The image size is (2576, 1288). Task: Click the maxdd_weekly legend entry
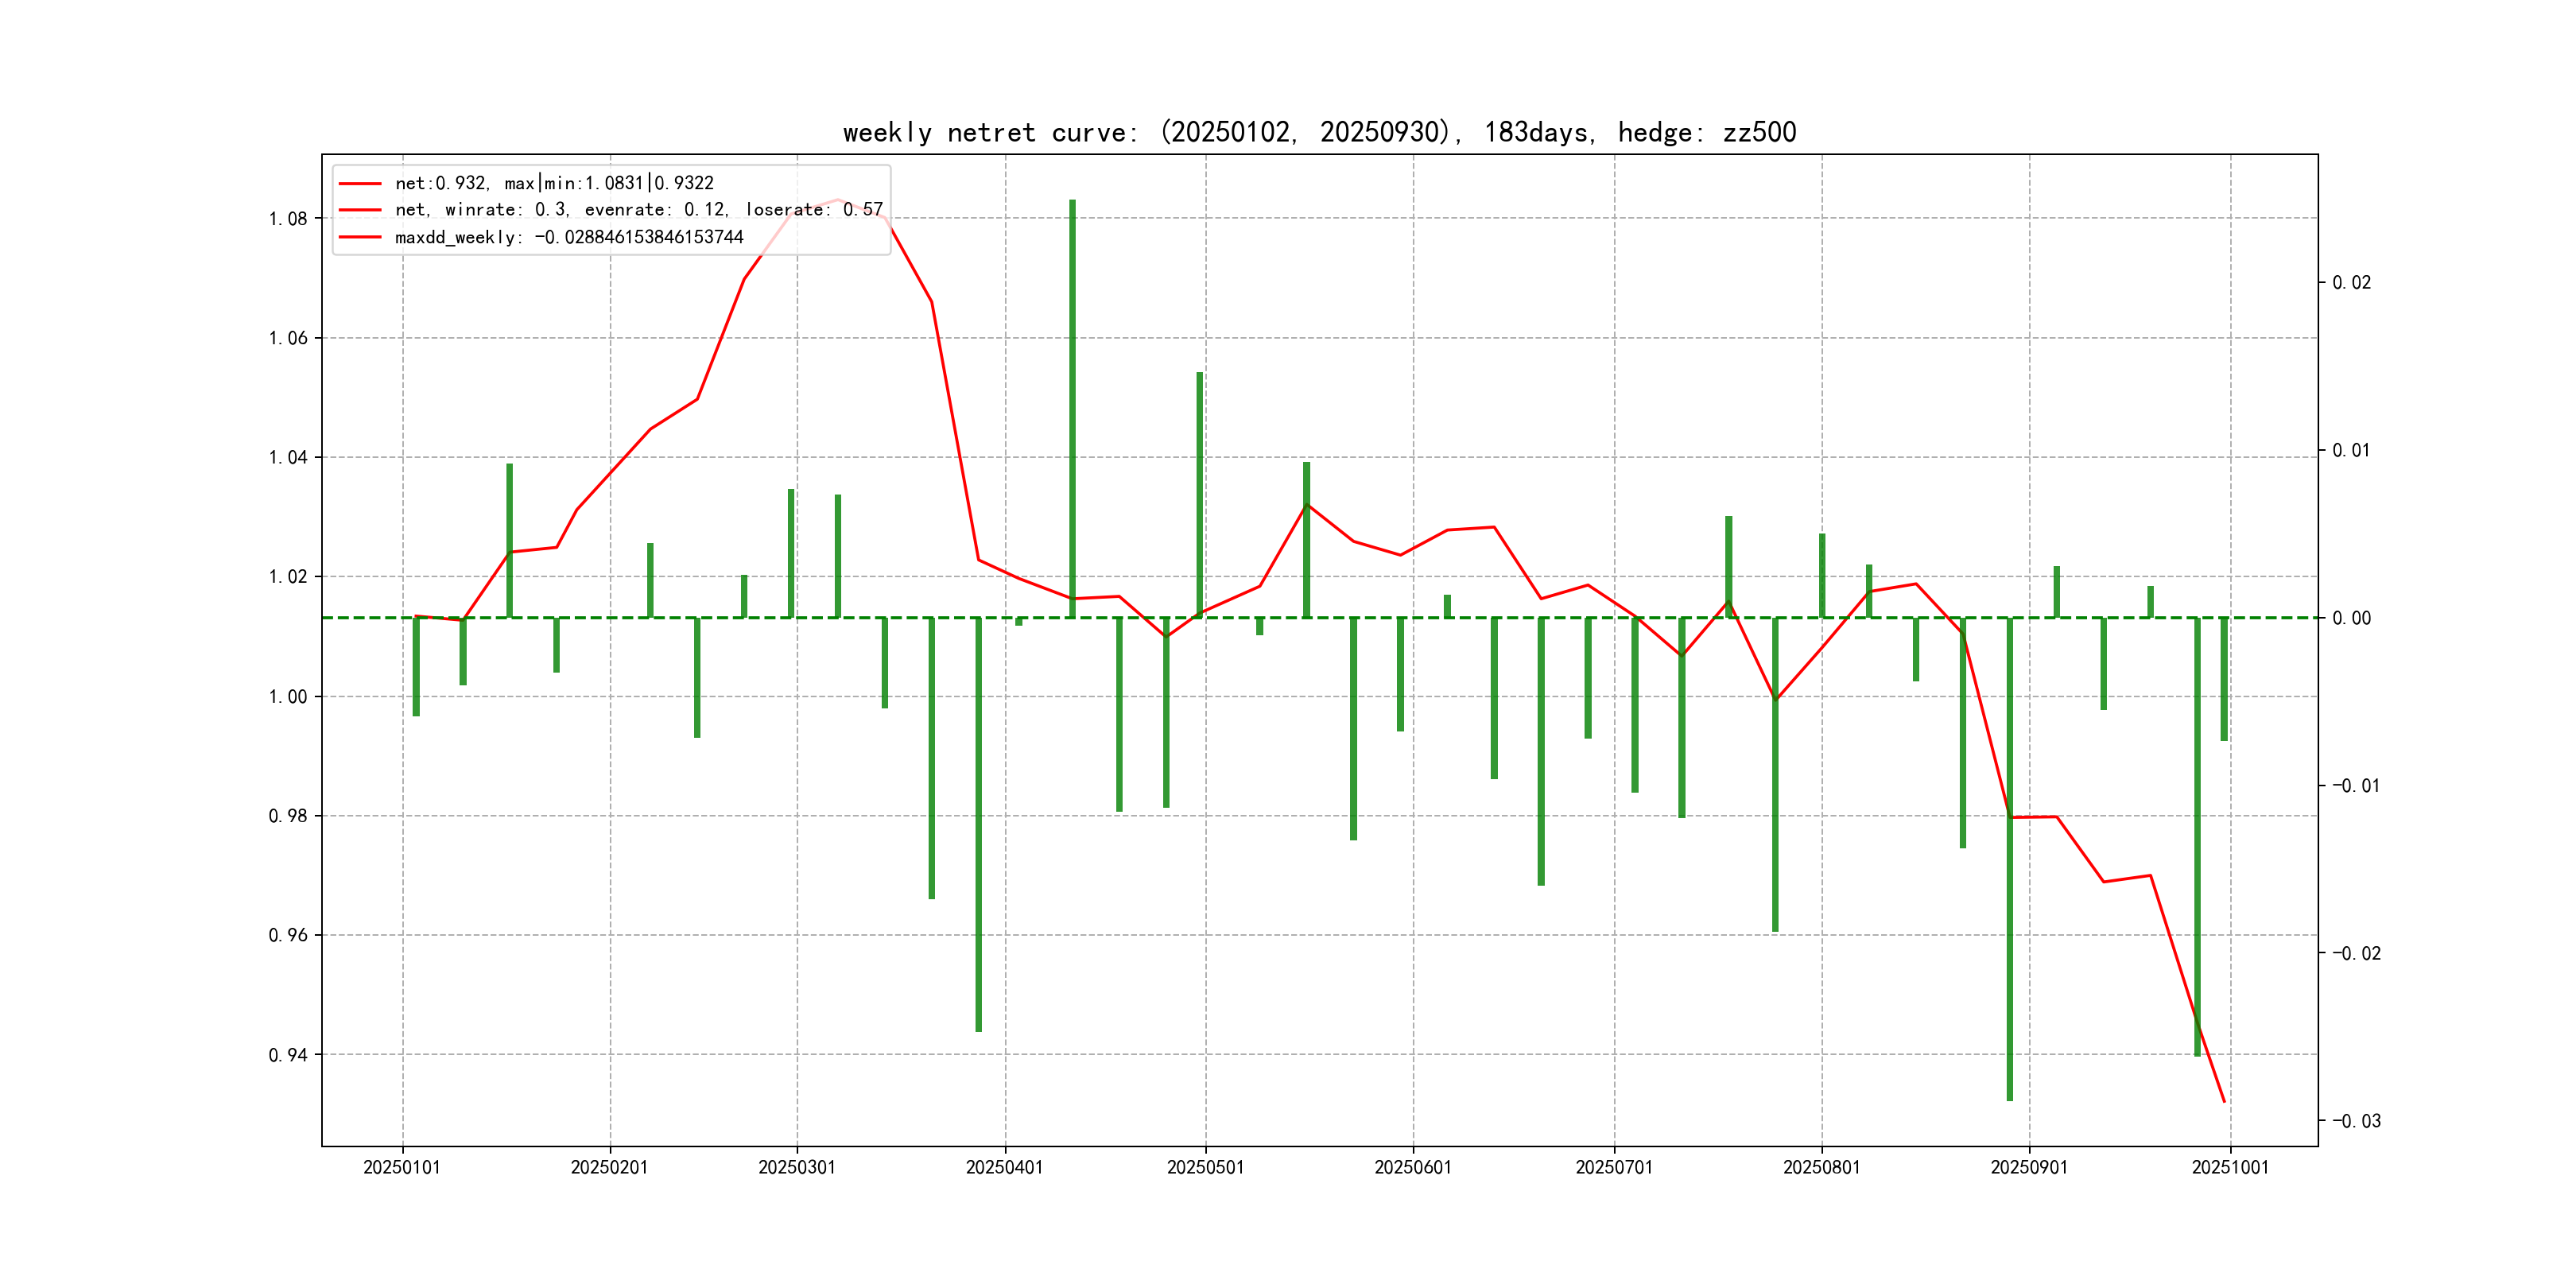tap(569, 237)
